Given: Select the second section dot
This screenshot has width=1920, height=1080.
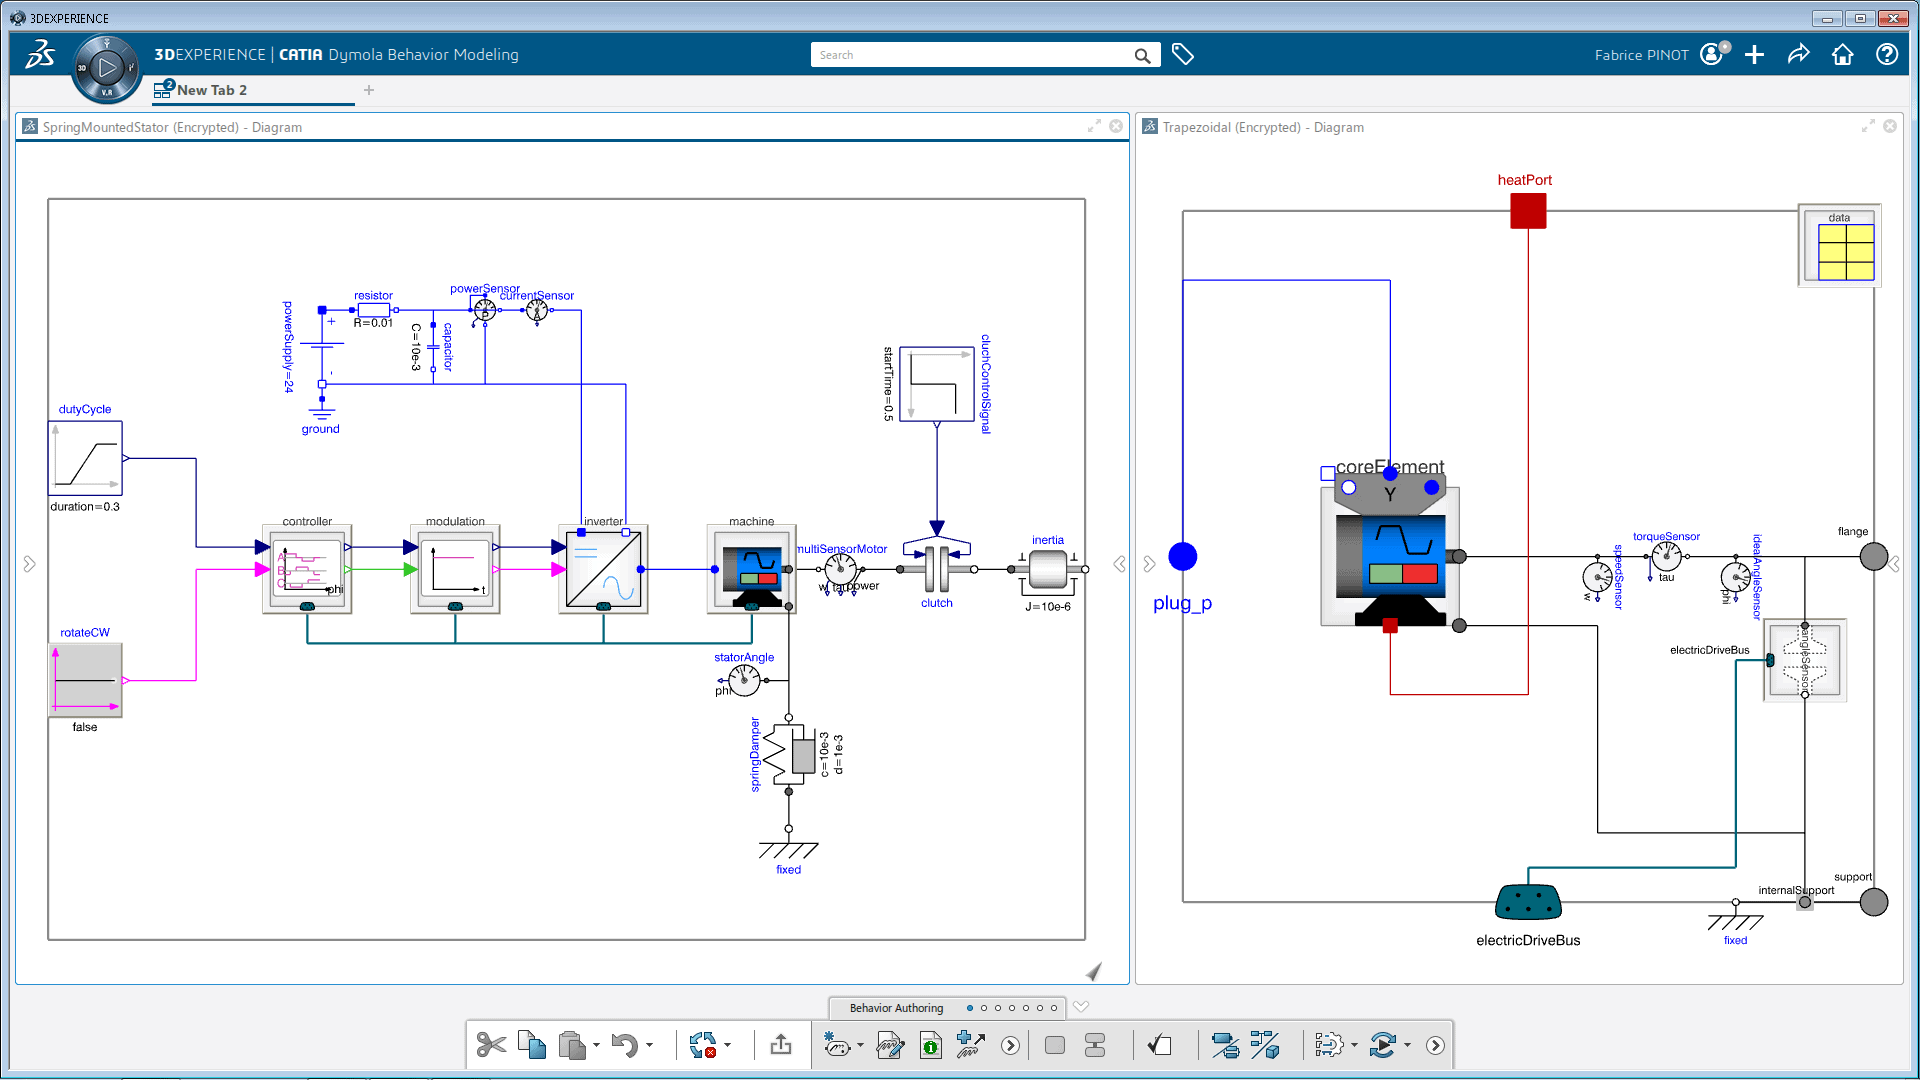Looking at the screenshot, I should point(984,1008).
